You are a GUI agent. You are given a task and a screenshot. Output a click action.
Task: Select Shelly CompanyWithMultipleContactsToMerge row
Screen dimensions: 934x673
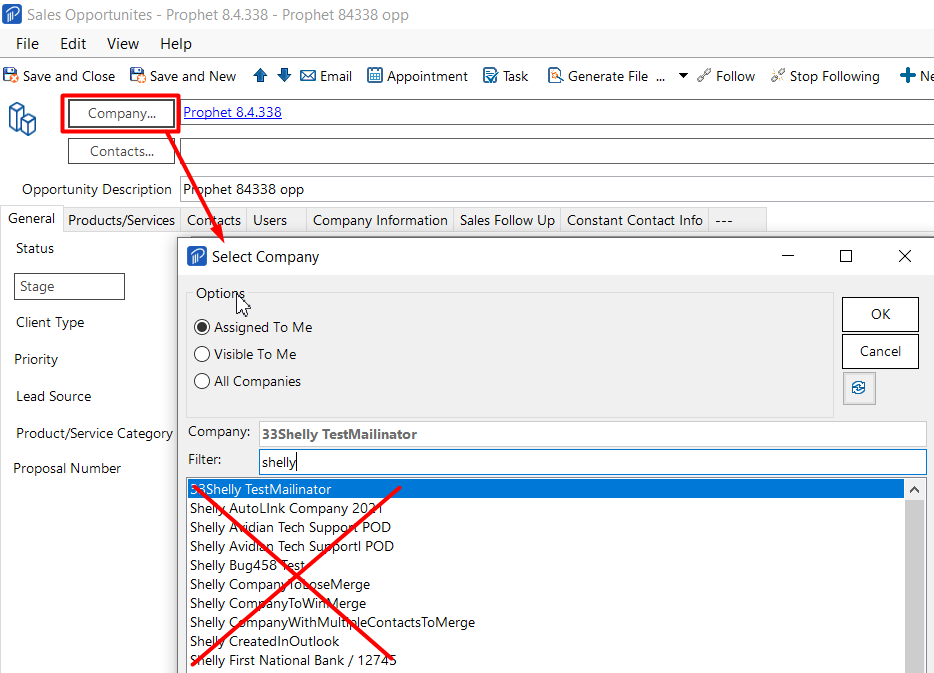point(546,622)
